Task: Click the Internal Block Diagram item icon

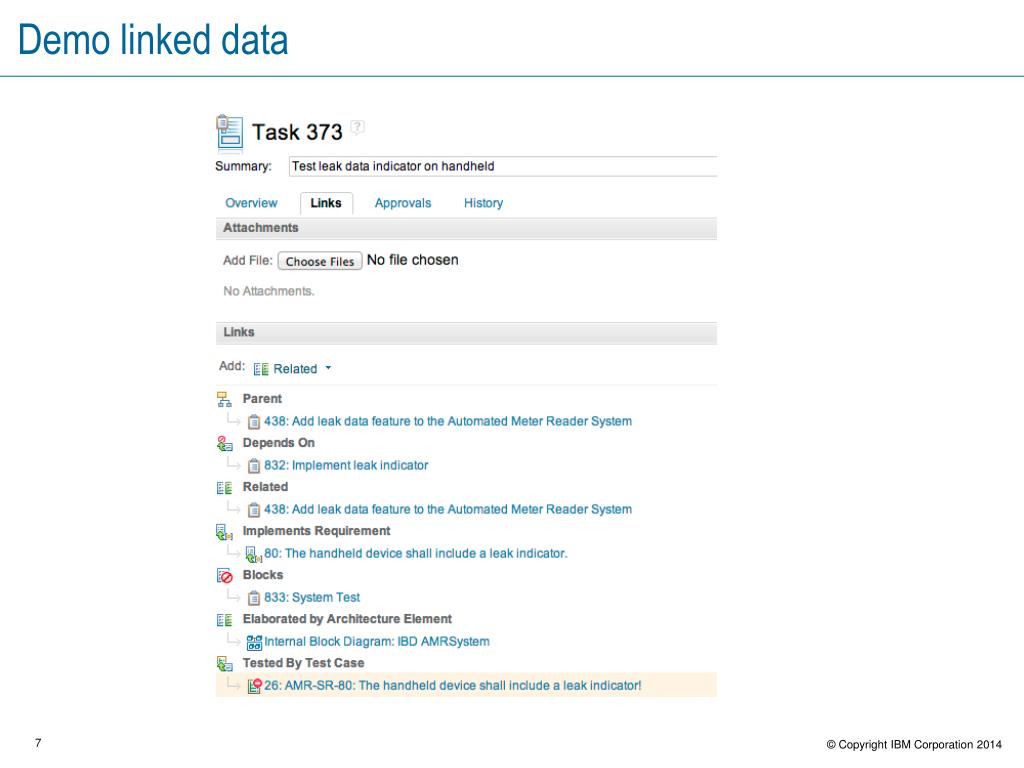Action: (254, 642)
